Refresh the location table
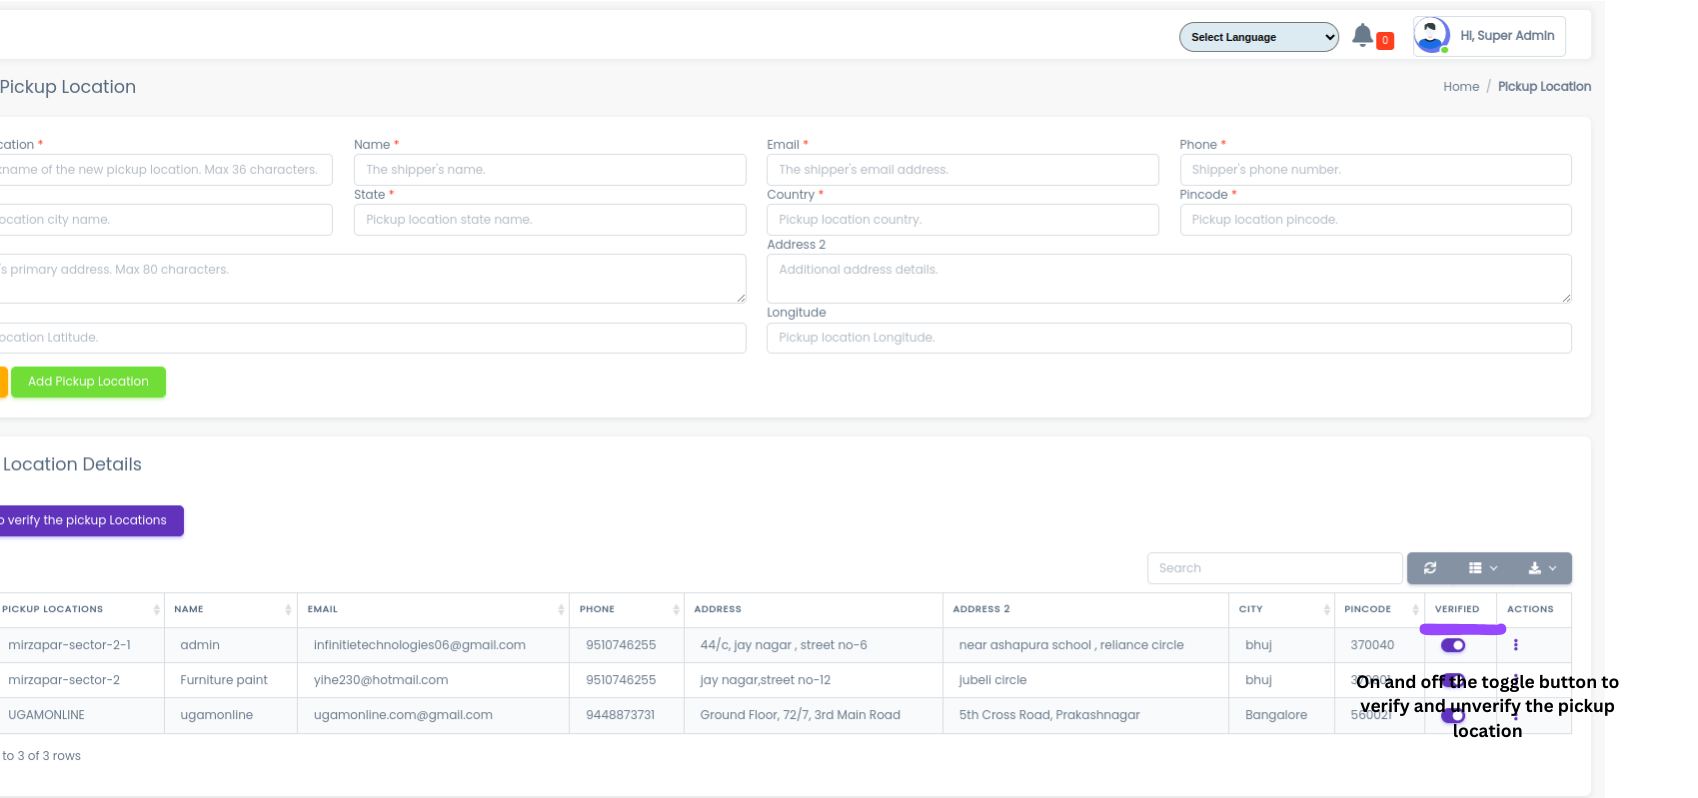Image resolution: width=1698 pixels, height=798 pixels. point(1430,568)
